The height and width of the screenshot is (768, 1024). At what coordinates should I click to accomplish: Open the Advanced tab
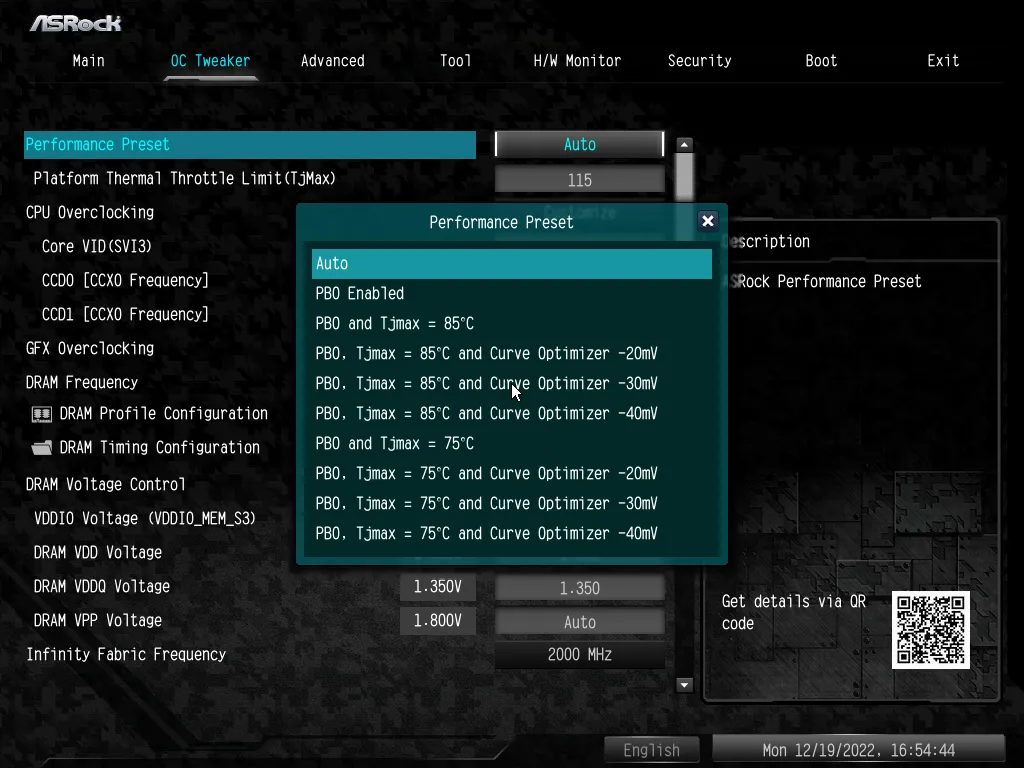tap(332, 61)
